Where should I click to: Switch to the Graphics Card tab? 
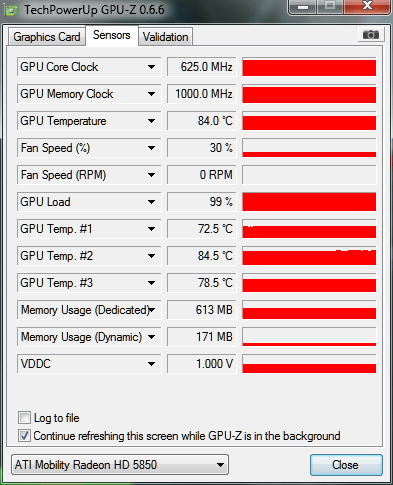tap(47, 36)
